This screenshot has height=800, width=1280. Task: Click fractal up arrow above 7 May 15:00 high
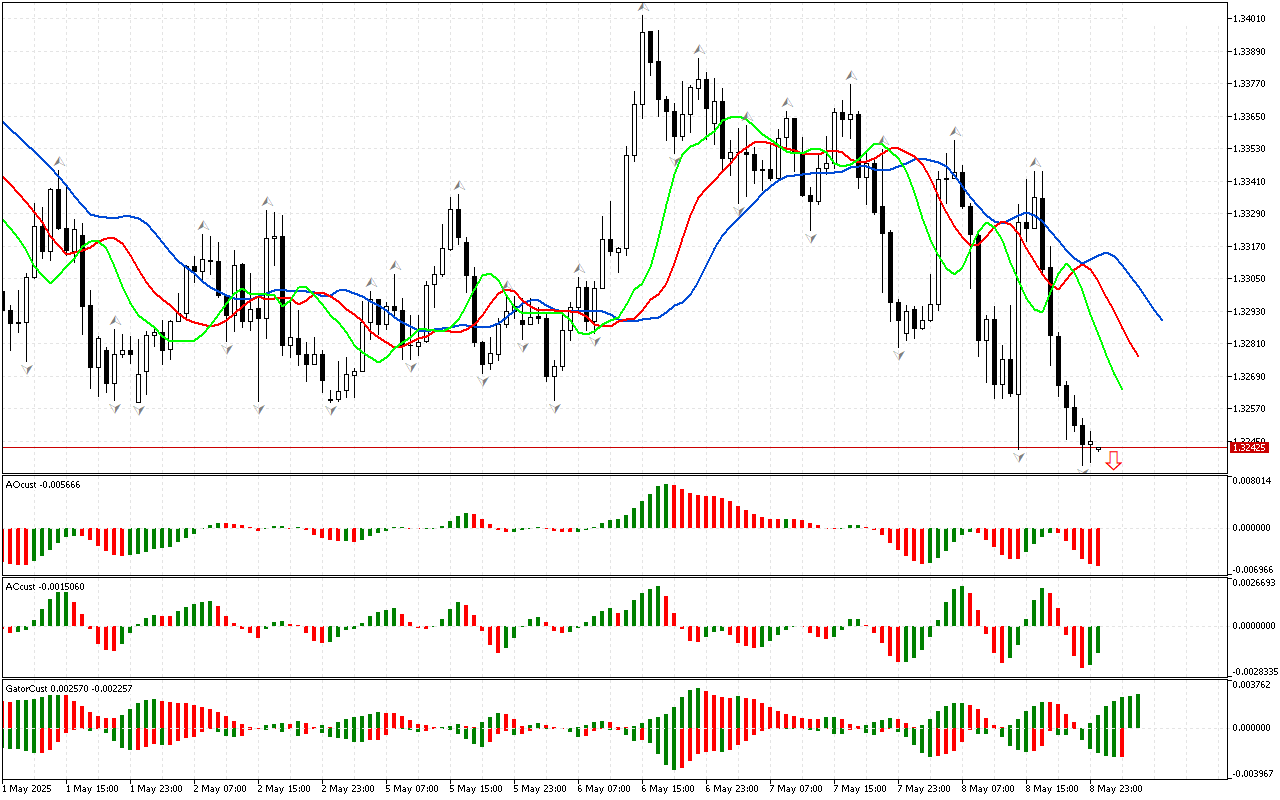[x=851, y=75]
